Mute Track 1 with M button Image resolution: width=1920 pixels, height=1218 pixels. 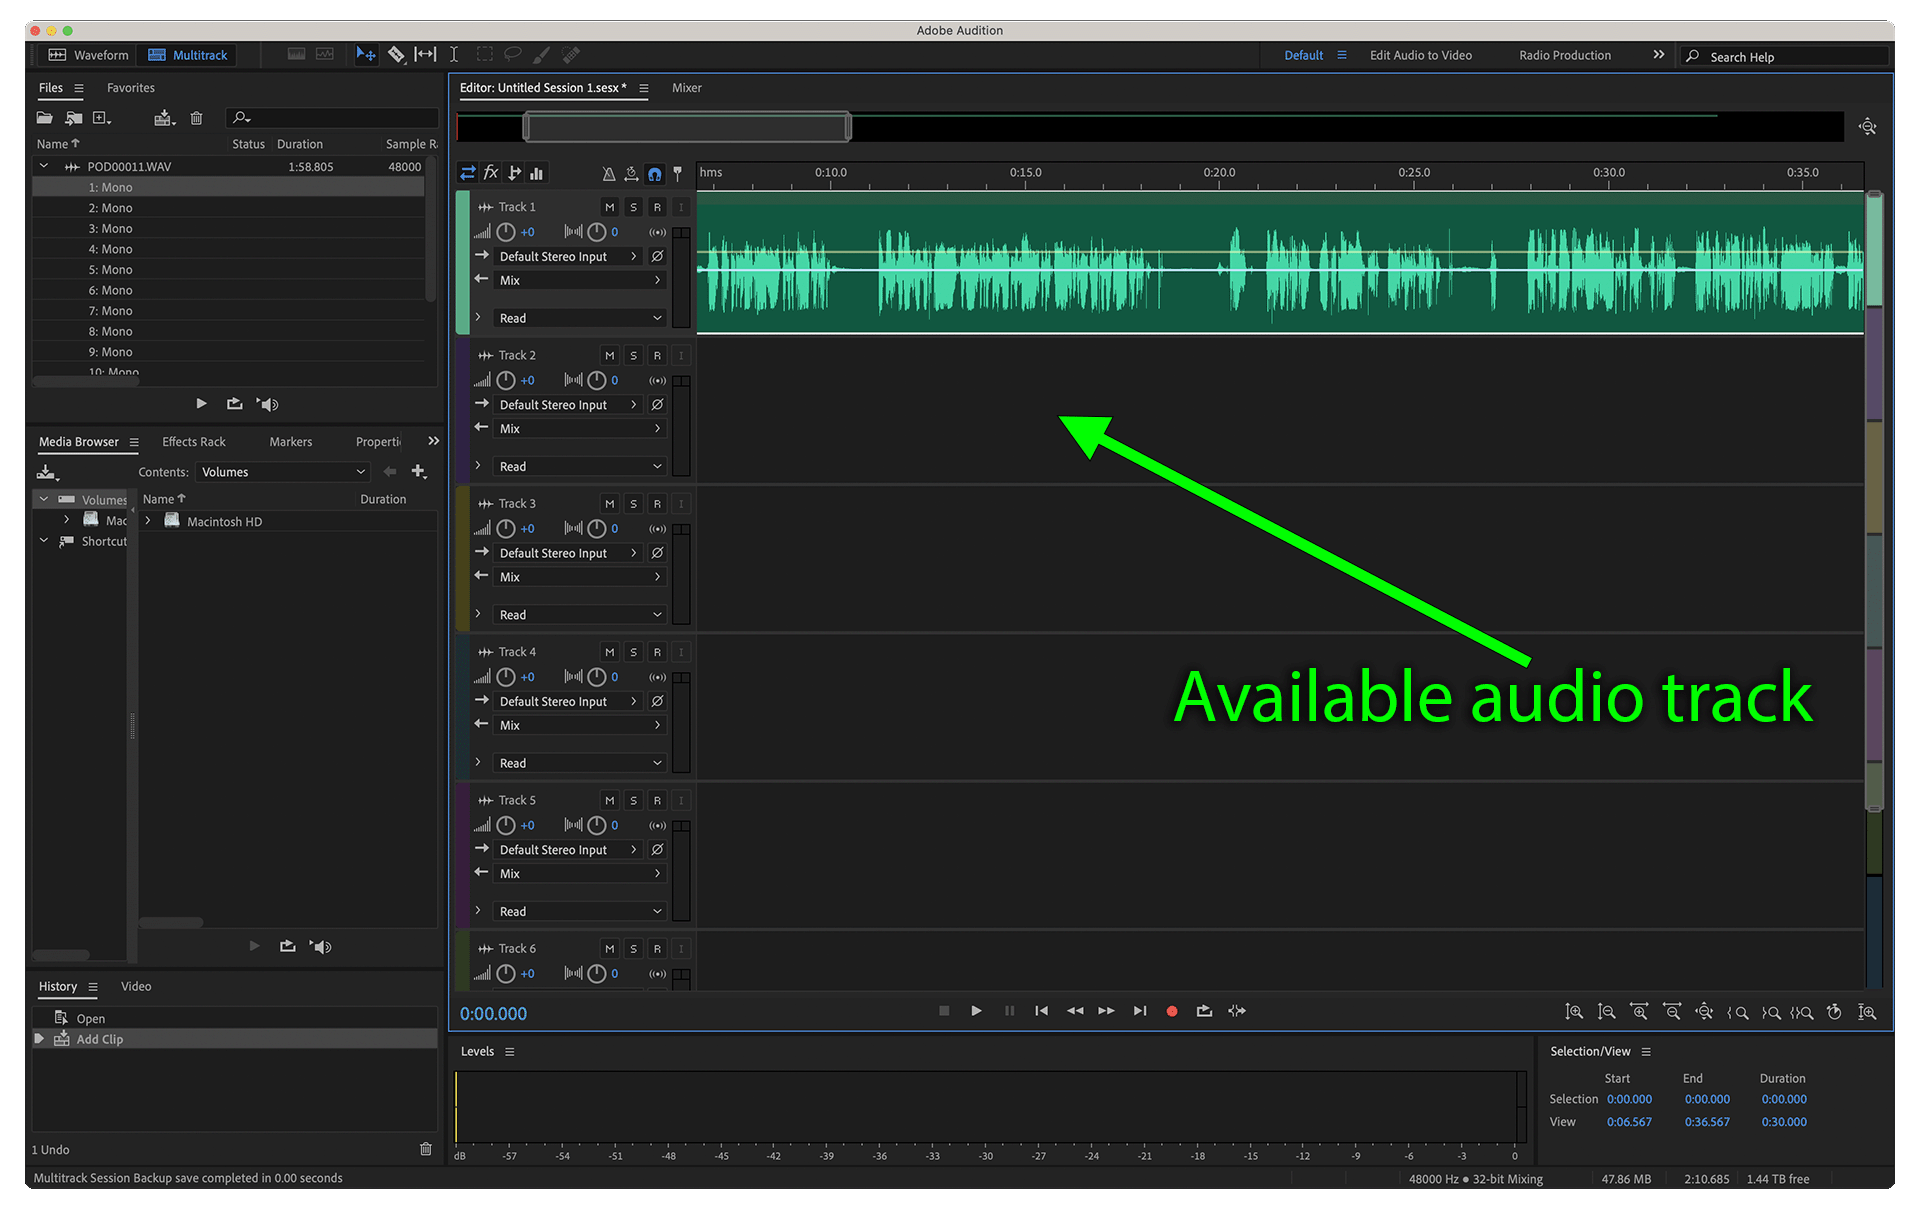609,207
